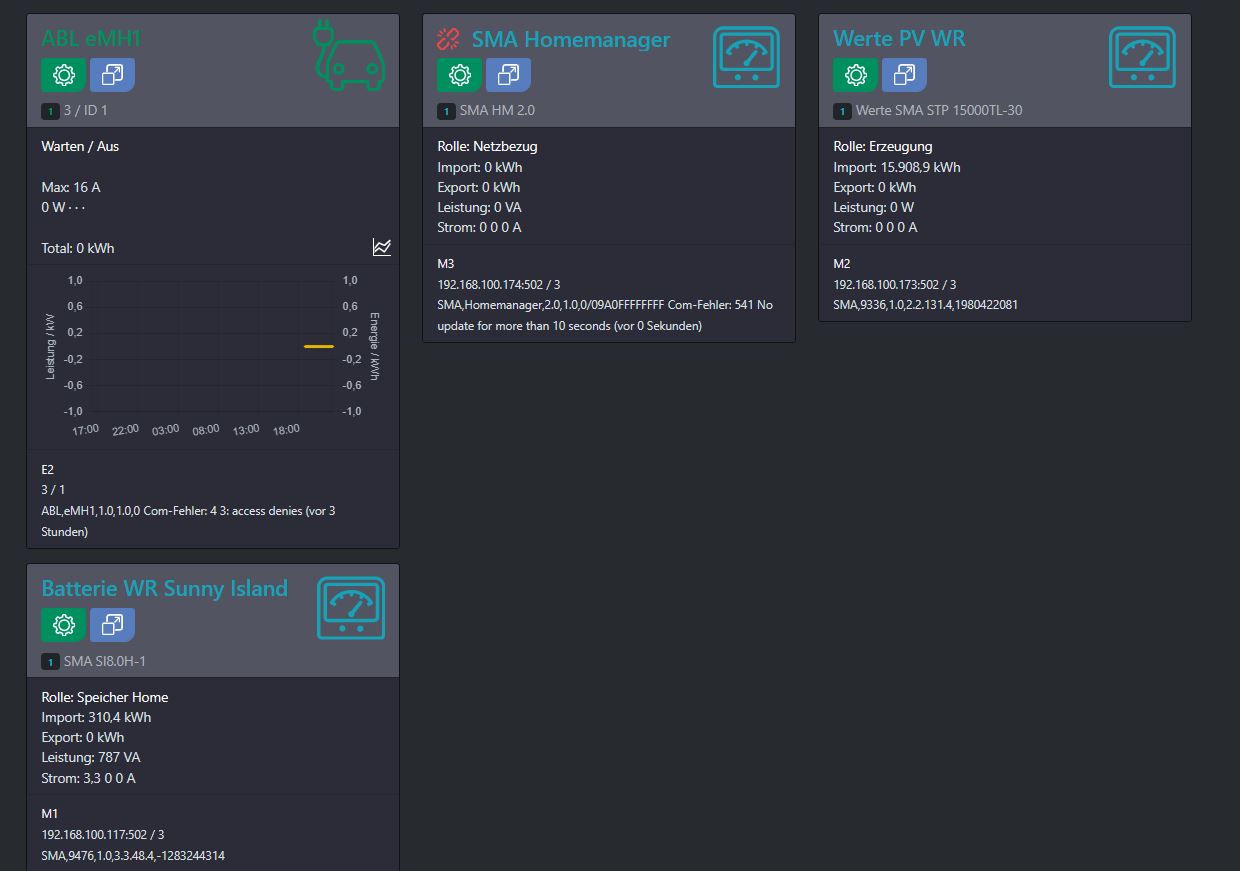Click address '192.168.100.174:502 / 3'
This screenshot has width=1240, height=871.
tap(499, 285)
